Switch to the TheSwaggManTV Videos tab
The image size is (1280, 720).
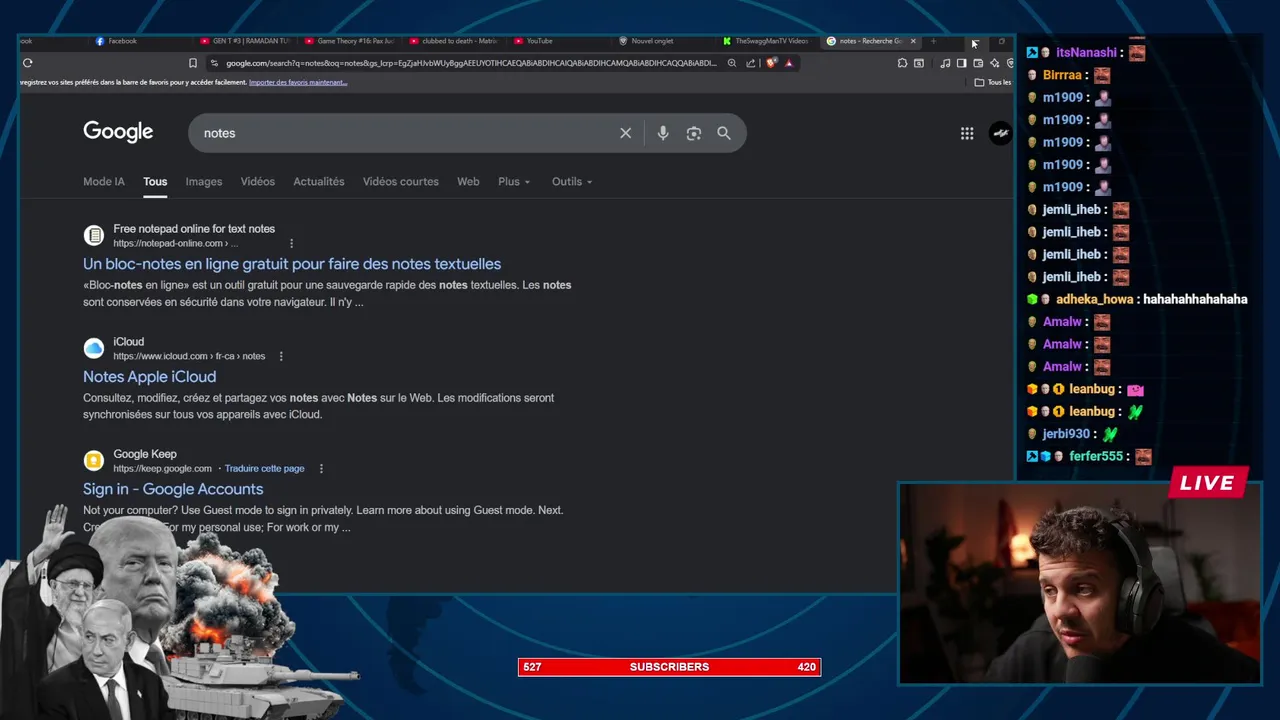click(766, 41)
